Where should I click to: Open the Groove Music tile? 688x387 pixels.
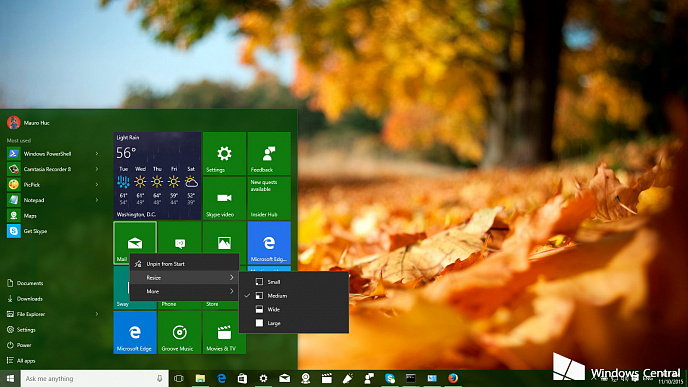pyautogui.click(x=179, y=332)
